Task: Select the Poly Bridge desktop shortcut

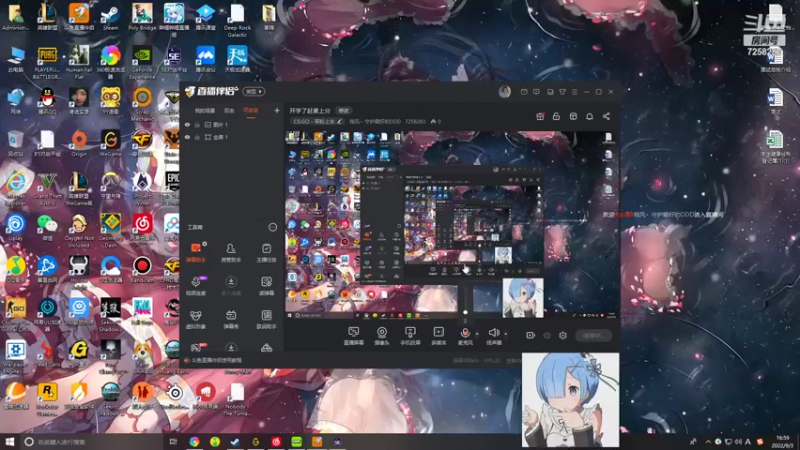Action: 142,17
